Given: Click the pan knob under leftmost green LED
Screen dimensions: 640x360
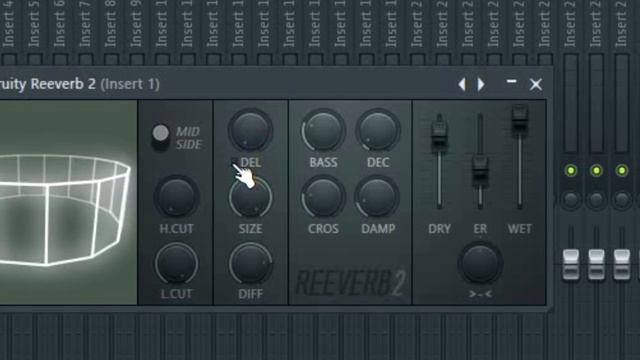Looking at the screenshot, I should pyautogui.click(x=571, y=200).
